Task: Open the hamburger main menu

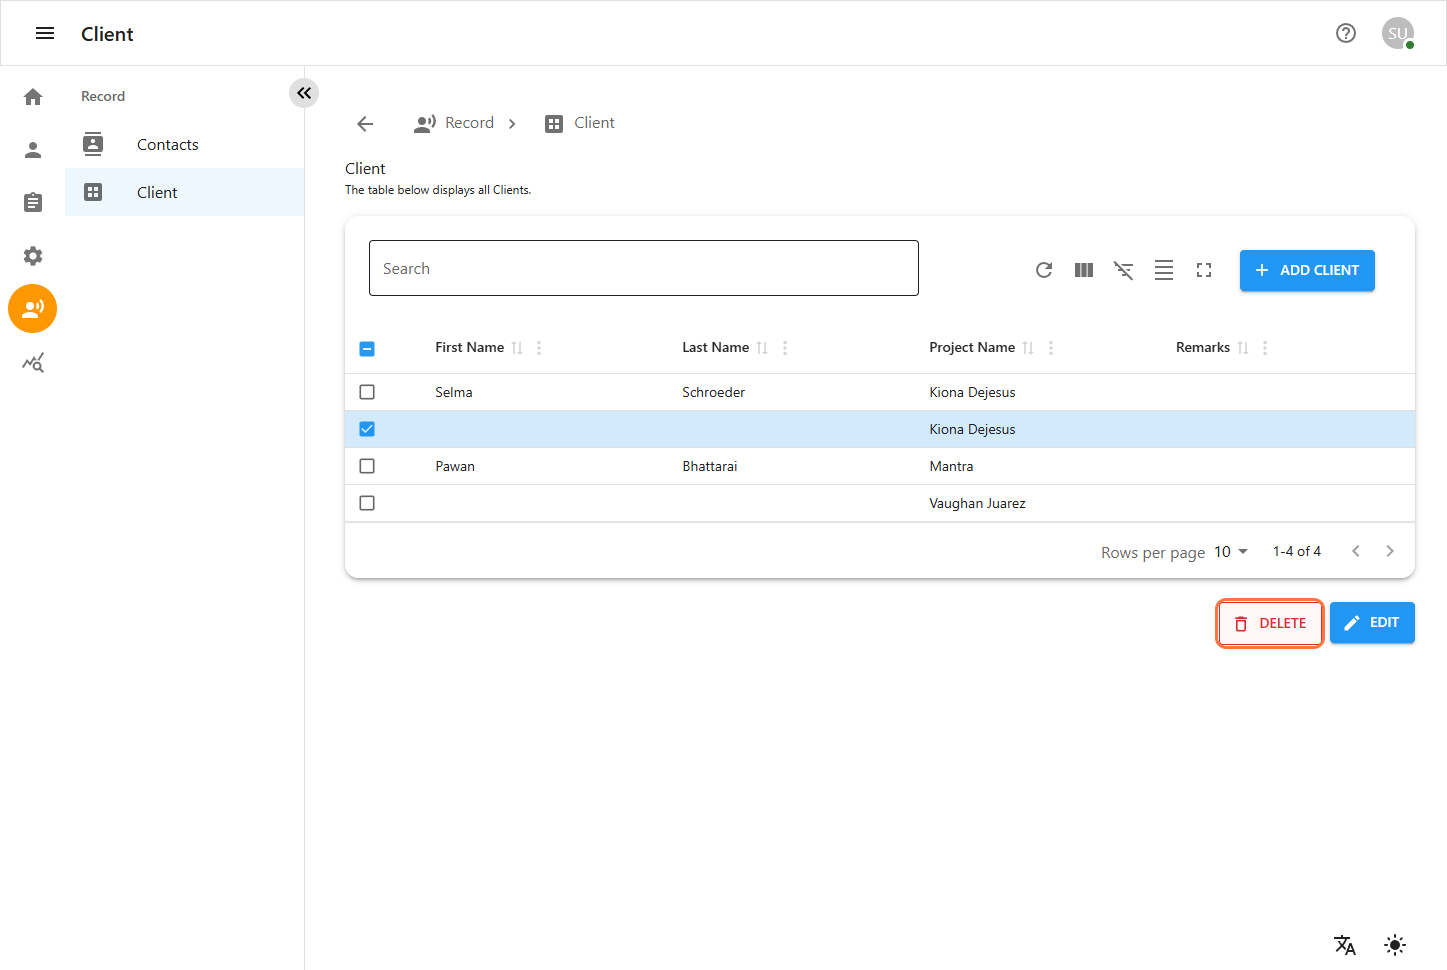Action: pyautogui.click(x=45, y=34)
